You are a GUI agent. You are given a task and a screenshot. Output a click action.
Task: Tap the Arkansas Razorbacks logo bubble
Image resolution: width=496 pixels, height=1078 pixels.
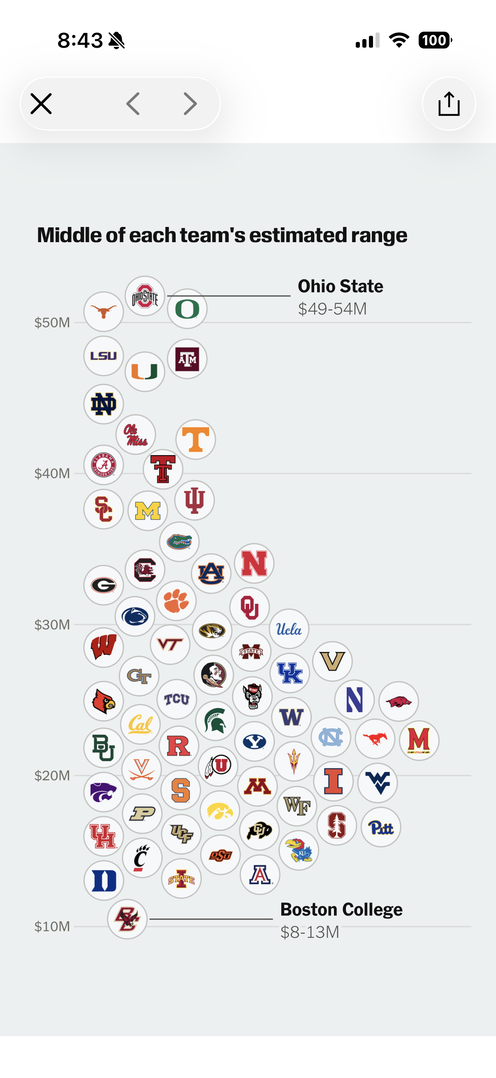coord(398,702)
